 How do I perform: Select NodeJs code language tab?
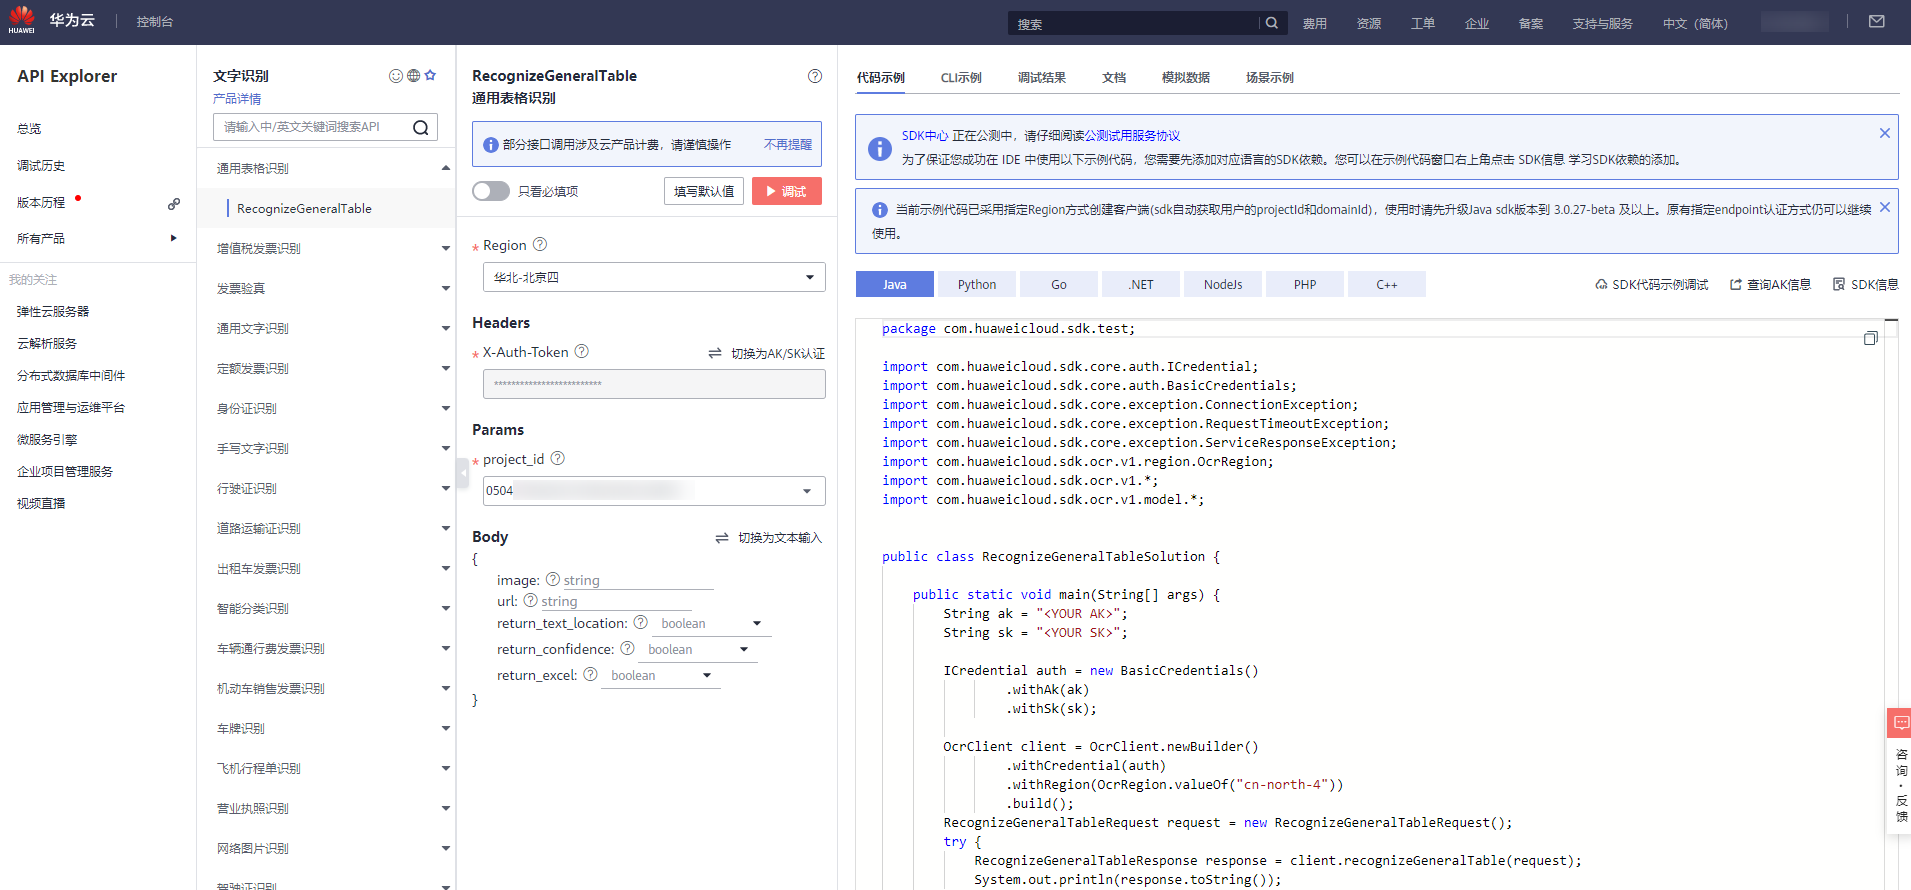pyautogui.click(x=1223, y=284)
